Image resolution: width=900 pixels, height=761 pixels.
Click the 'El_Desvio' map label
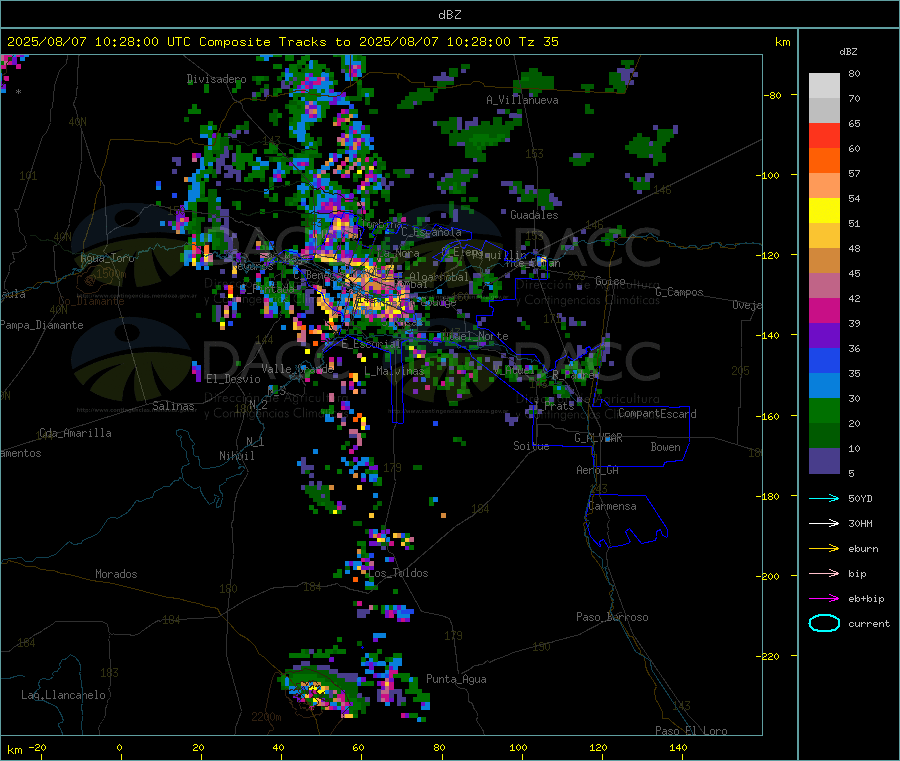(233, 379)
